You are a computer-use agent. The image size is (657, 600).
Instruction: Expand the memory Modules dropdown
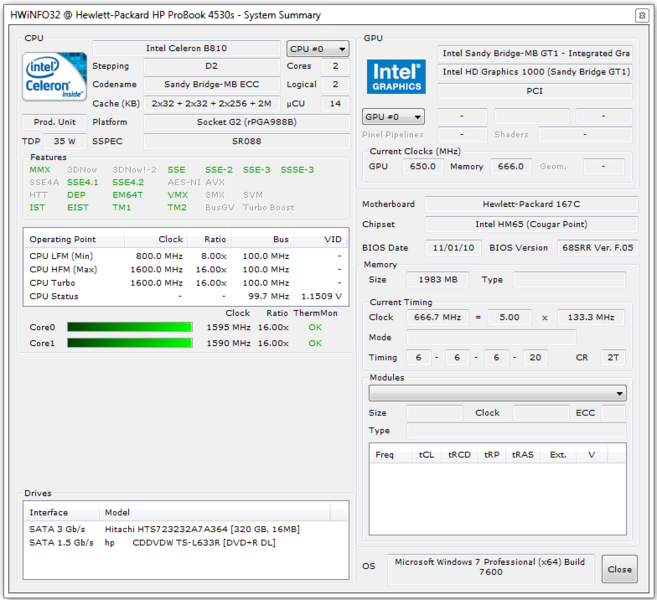(497, 393)
